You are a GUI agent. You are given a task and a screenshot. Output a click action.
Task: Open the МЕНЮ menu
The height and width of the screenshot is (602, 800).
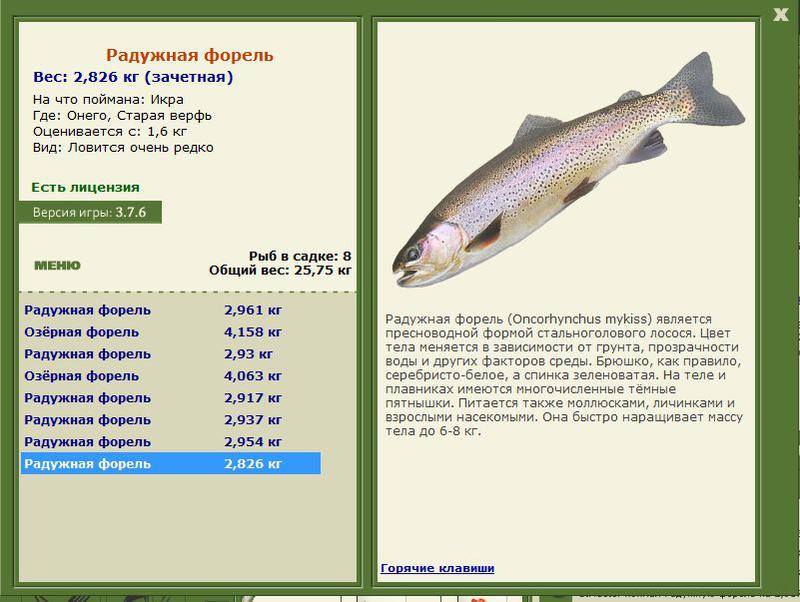point(57,265)
